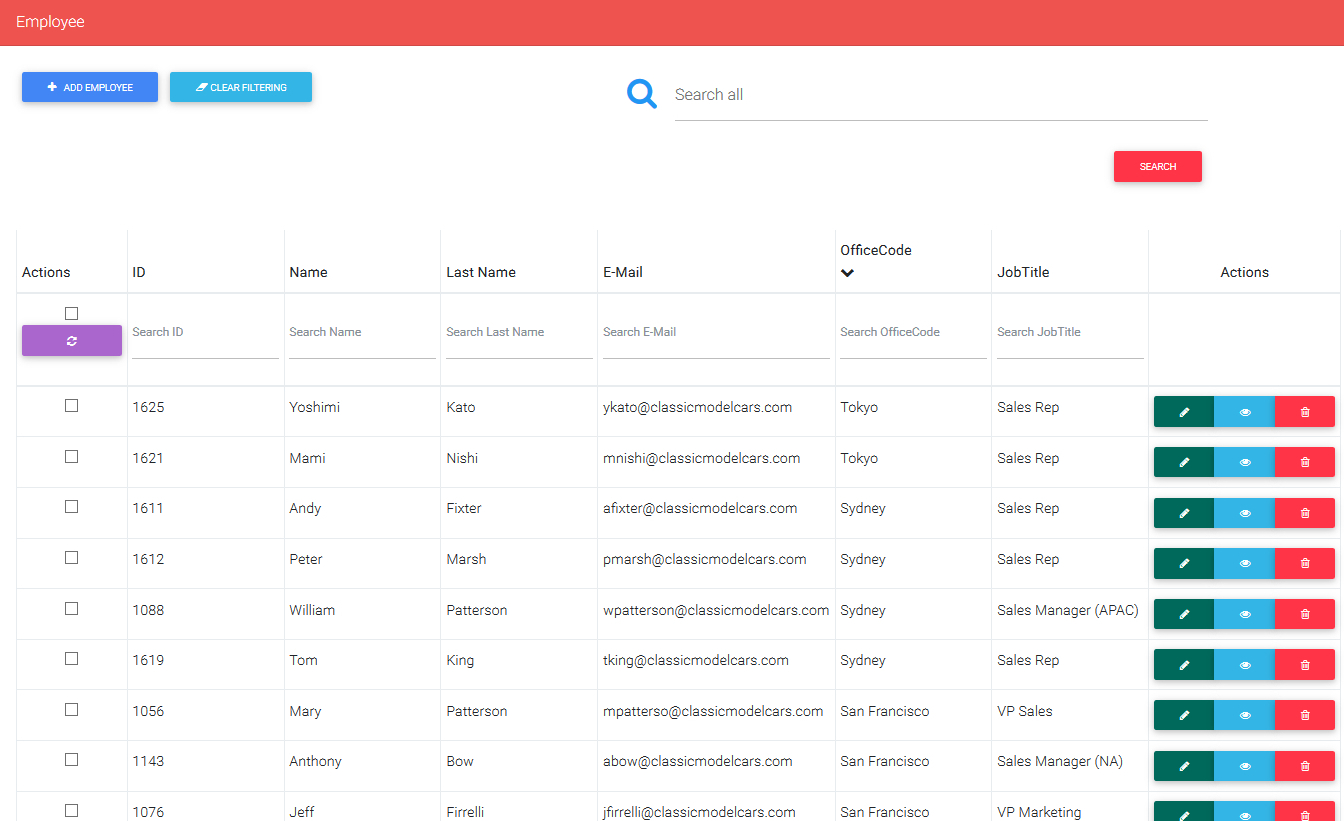Select the checkbox on William Patterson's row

[x=71, y=607]
